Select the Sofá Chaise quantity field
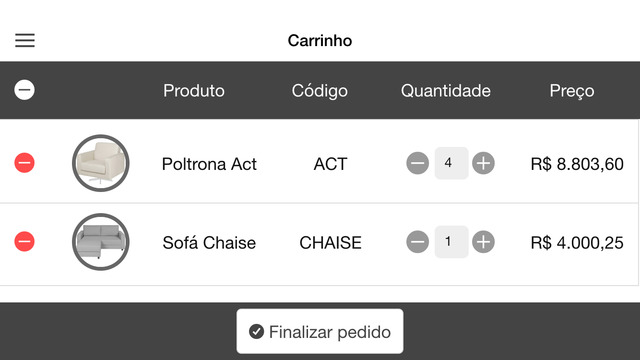The height and width of the screenshot is (360, 640). coord(451,242)
